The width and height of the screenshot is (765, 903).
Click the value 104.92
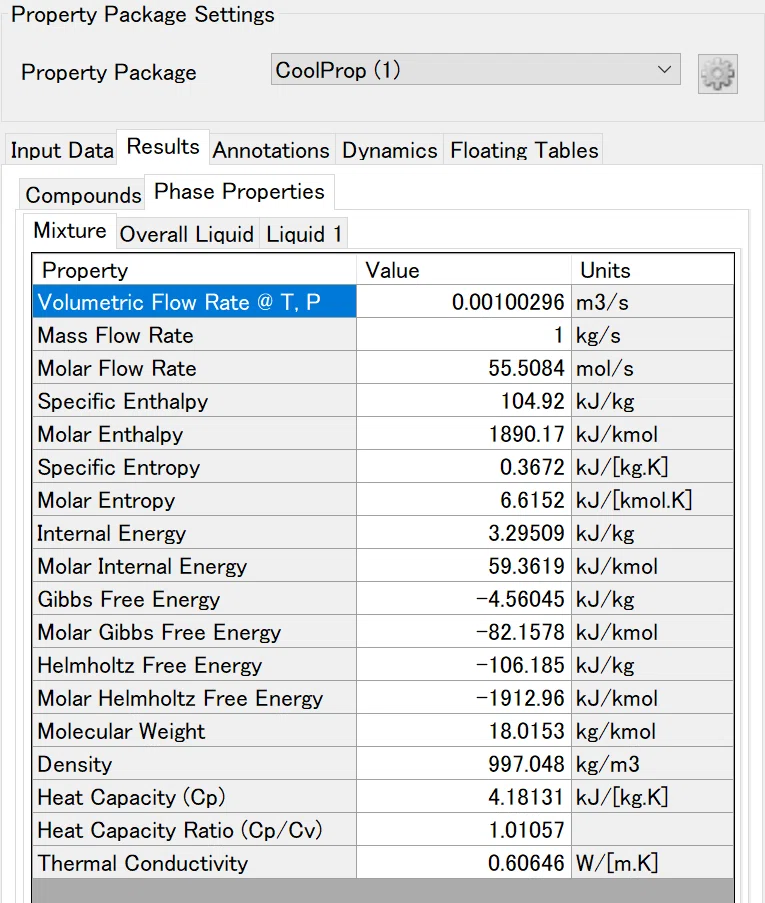click(464, 401)
